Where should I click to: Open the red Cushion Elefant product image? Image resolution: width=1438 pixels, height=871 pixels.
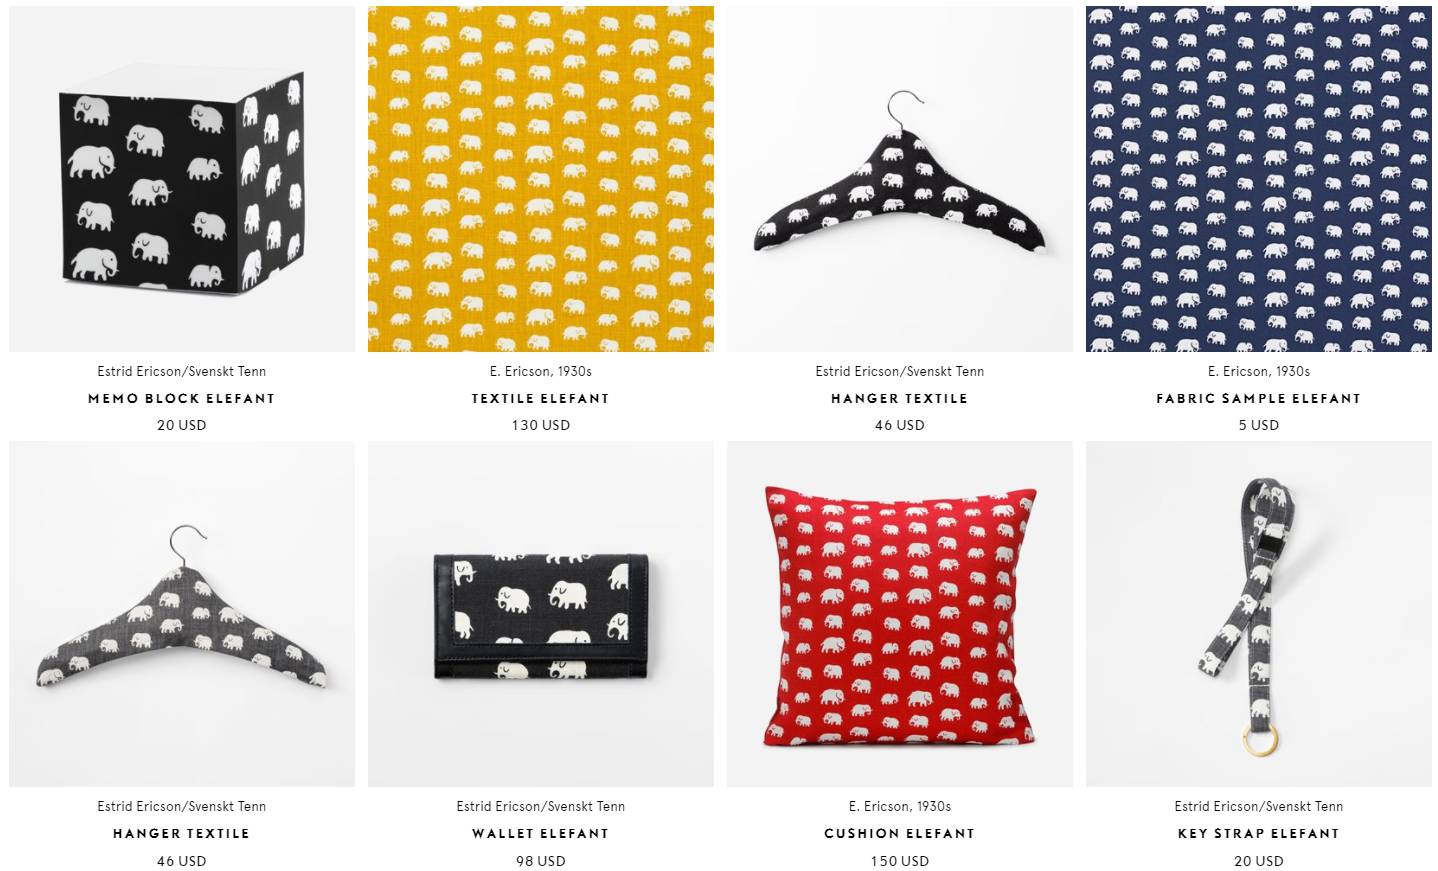point(900,614)
